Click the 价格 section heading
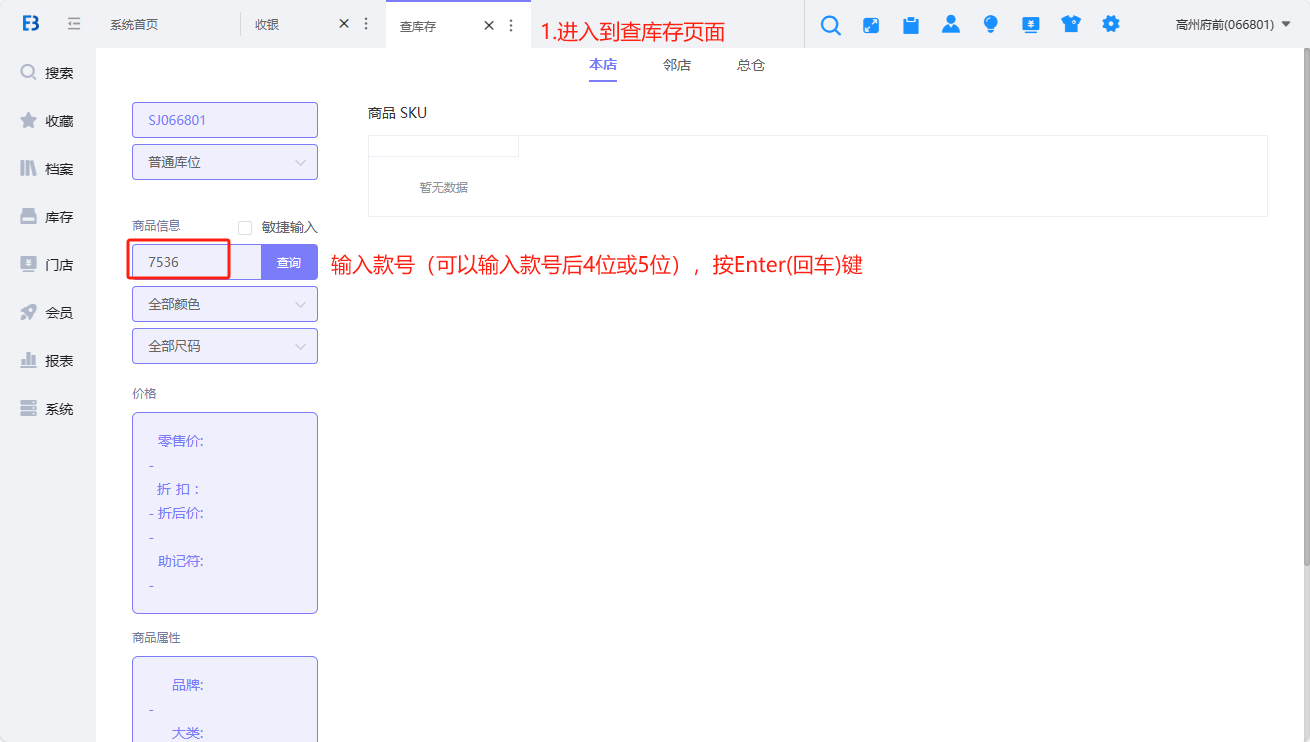Image resolution: width=1310 pixels, height=742 pixels. click(144, 393)
